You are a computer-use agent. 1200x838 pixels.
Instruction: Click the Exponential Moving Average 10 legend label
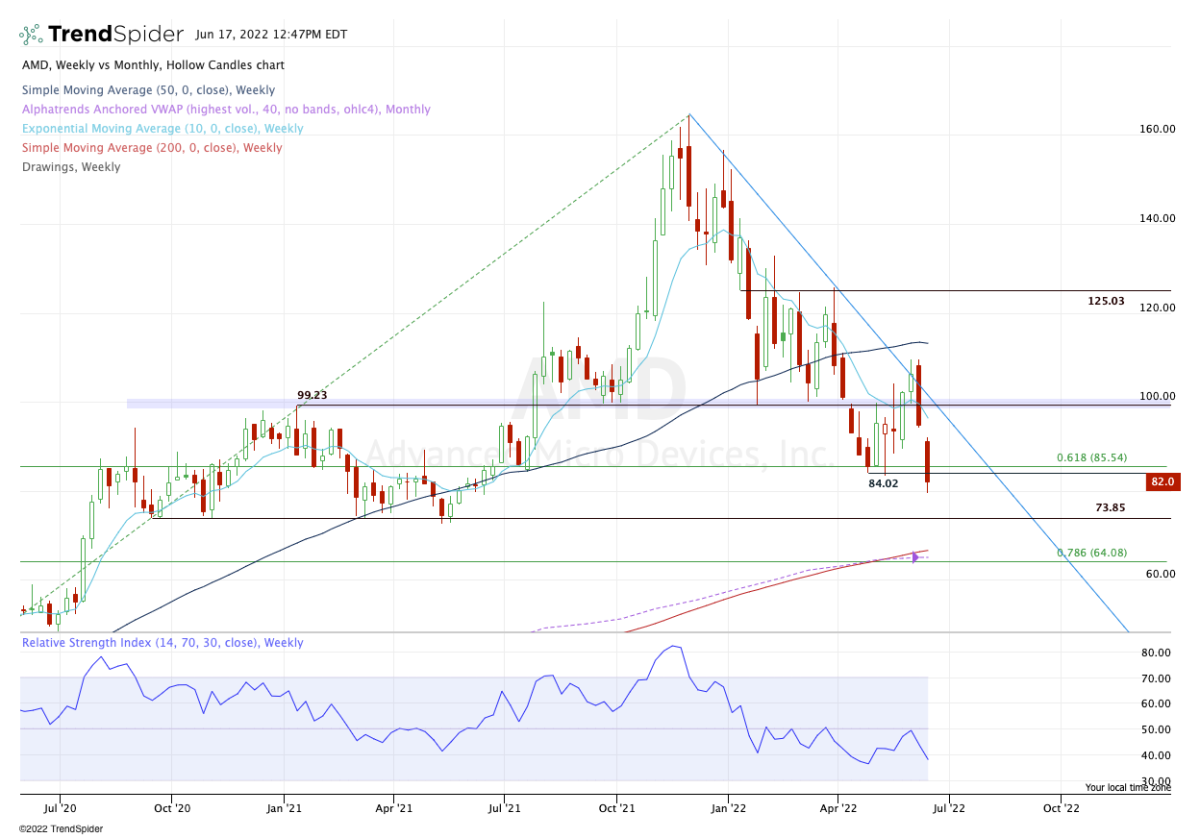(x=161, y=128)
